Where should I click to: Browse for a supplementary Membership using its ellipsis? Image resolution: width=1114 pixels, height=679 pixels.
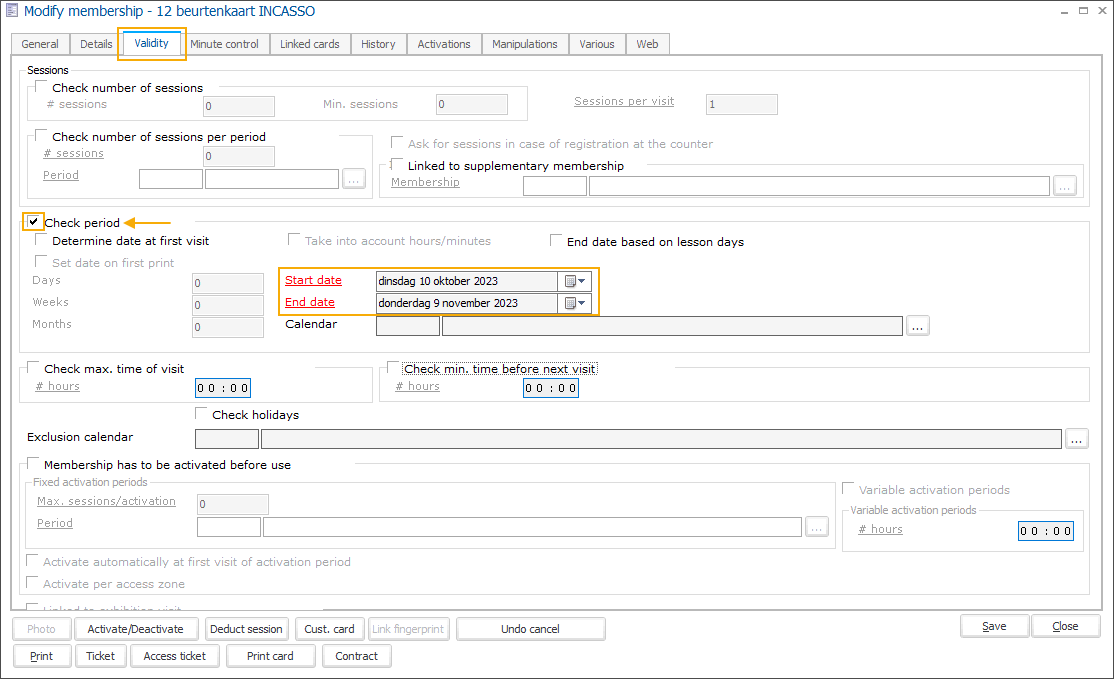(x=1064, y=184)
